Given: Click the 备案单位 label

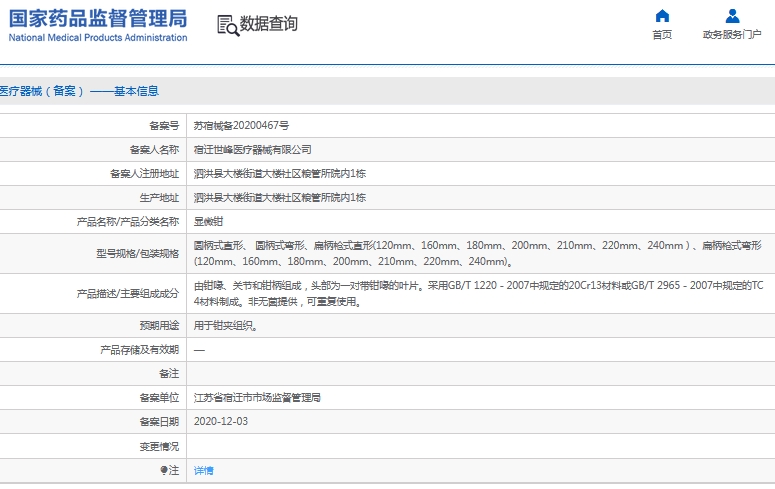Looking at the screenshot, I should point(159,398).
